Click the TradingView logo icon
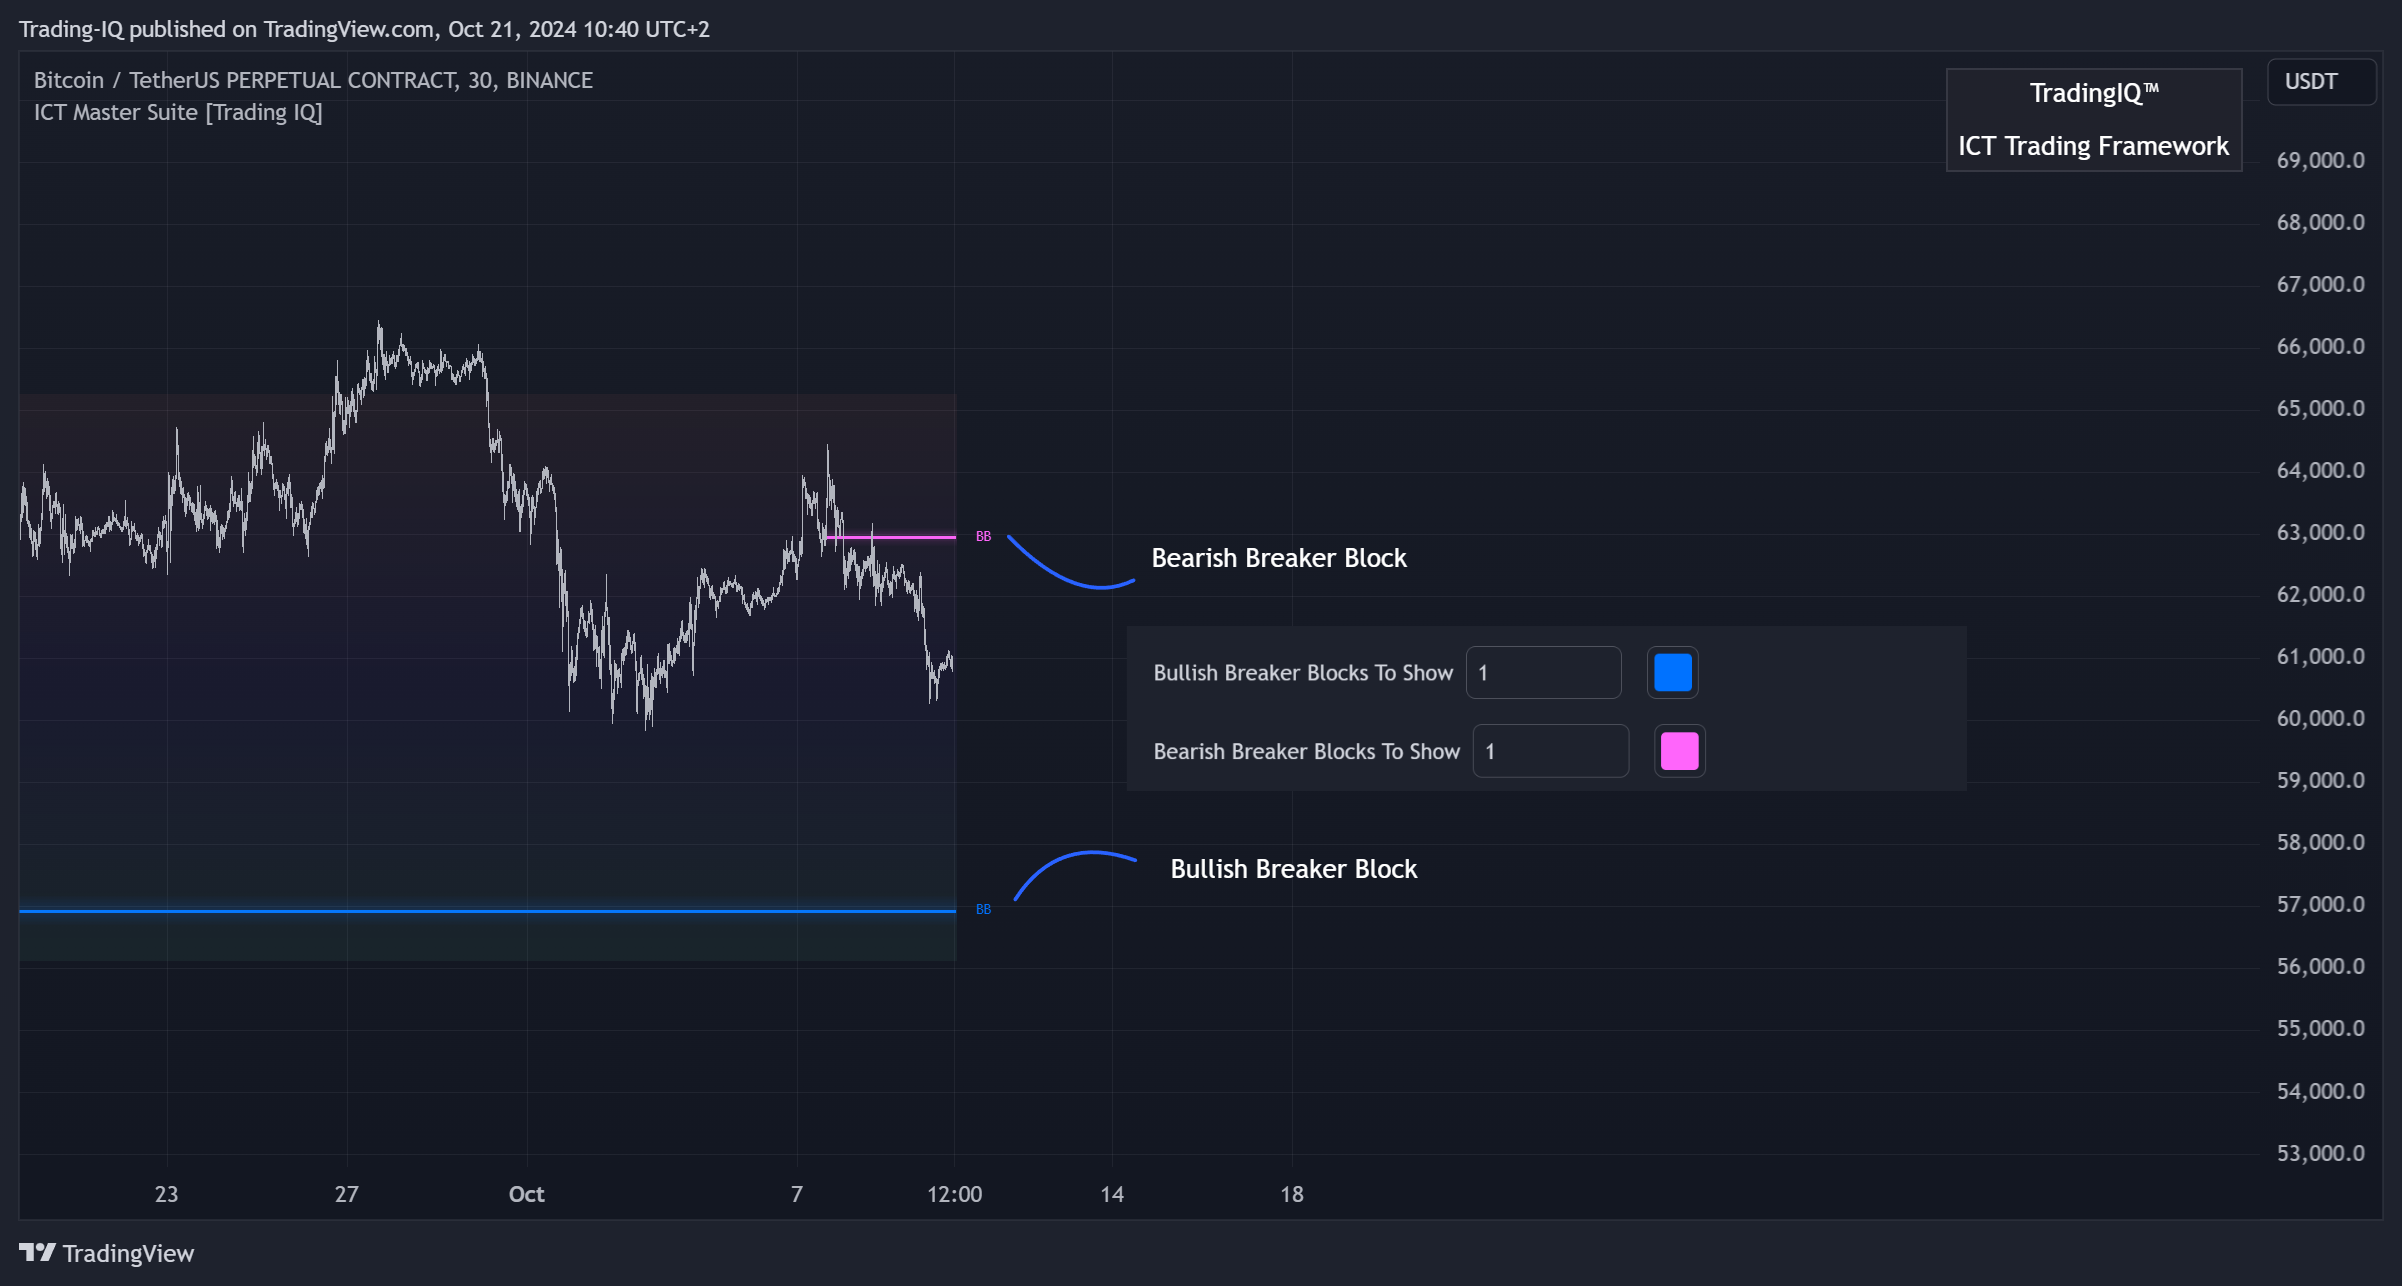Image resolution: width=2402 pixels, height=1286 pixels. tap(37, 1252)
